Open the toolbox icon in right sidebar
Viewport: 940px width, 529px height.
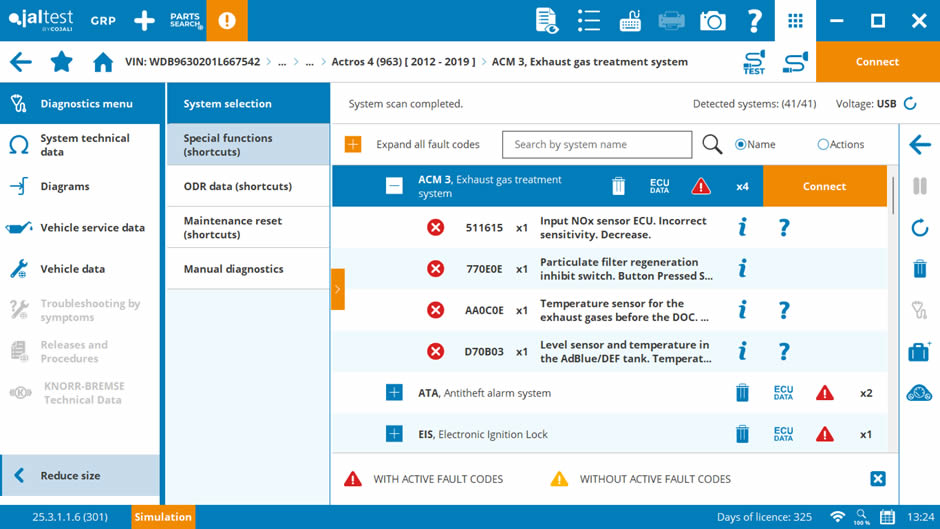tap(918, 351)
